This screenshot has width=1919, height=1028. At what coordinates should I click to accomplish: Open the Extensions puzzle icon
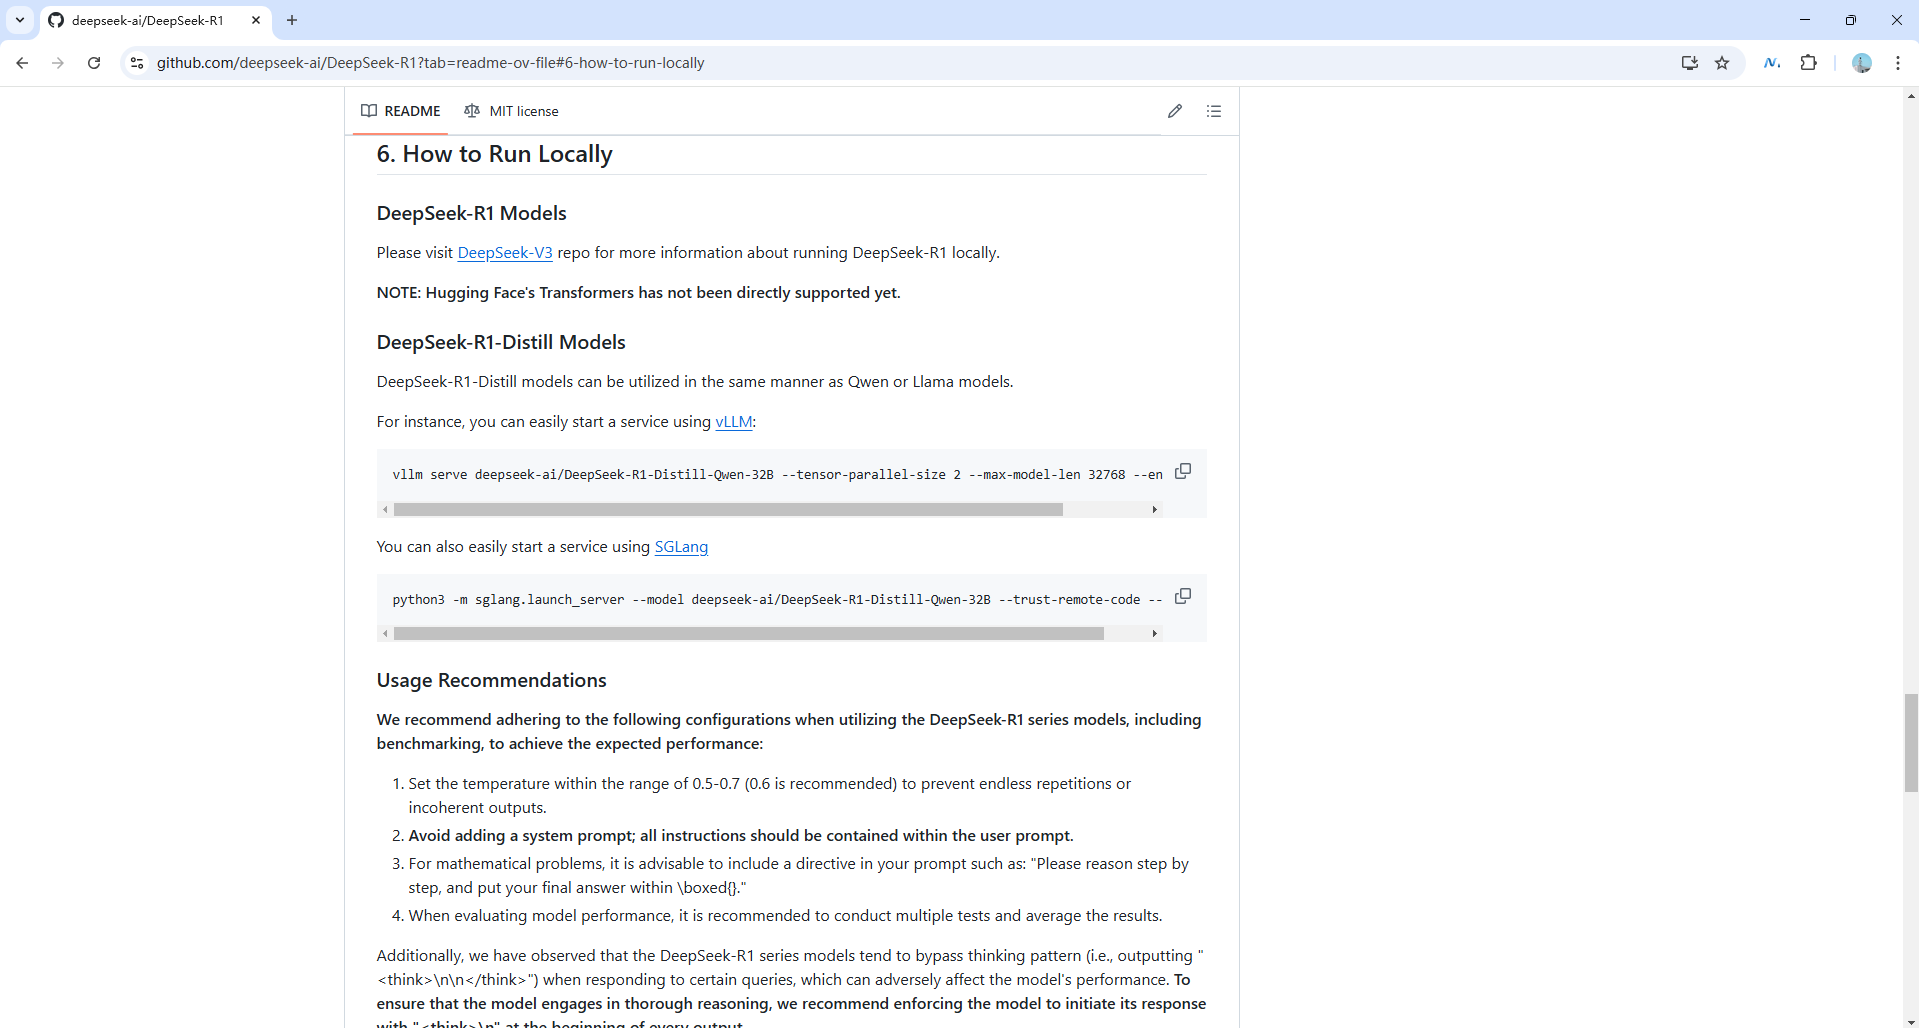coord(1808,63)
